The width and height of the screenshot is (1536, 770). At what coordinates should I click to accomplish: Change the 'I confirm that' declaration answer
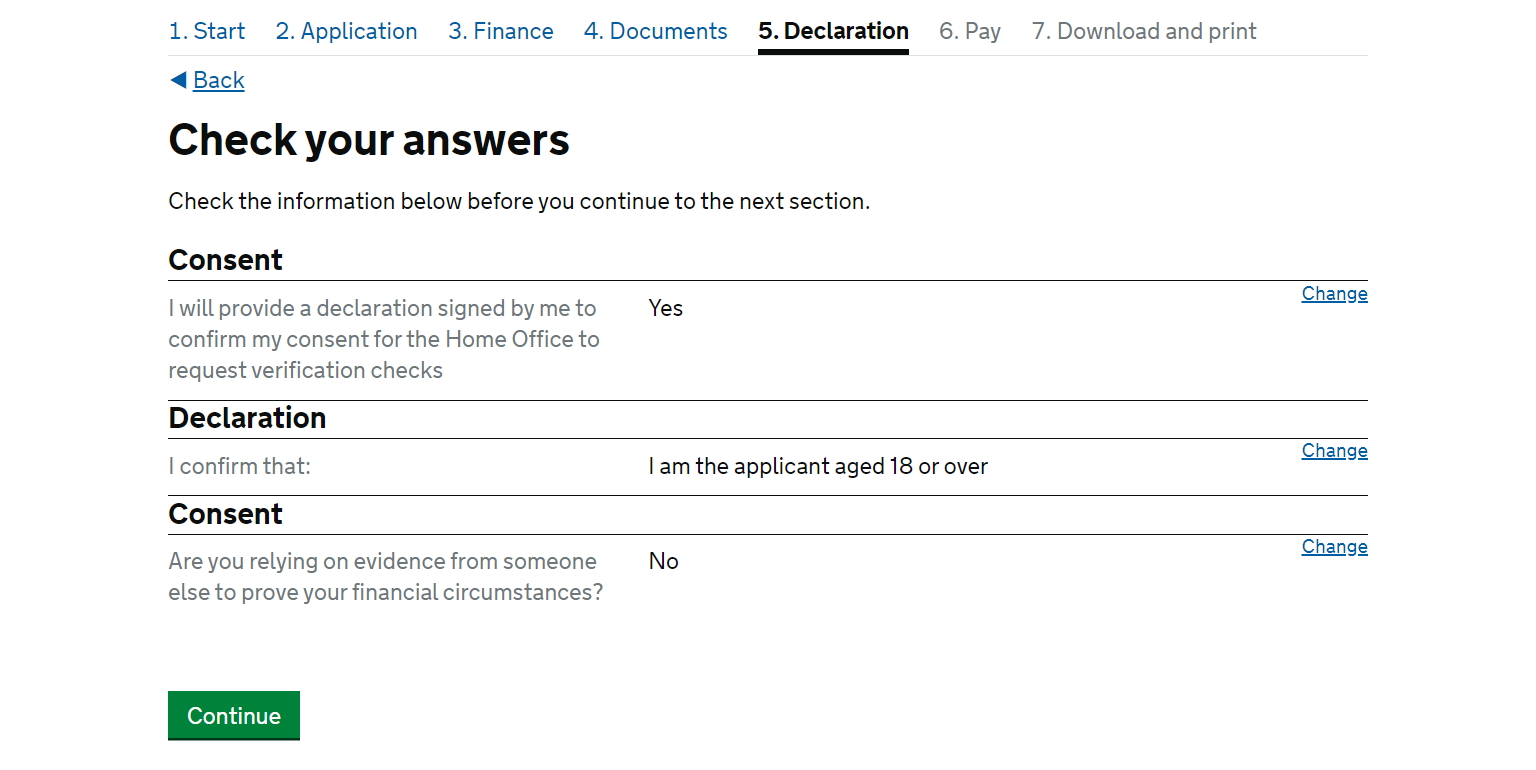(1334, 450)
